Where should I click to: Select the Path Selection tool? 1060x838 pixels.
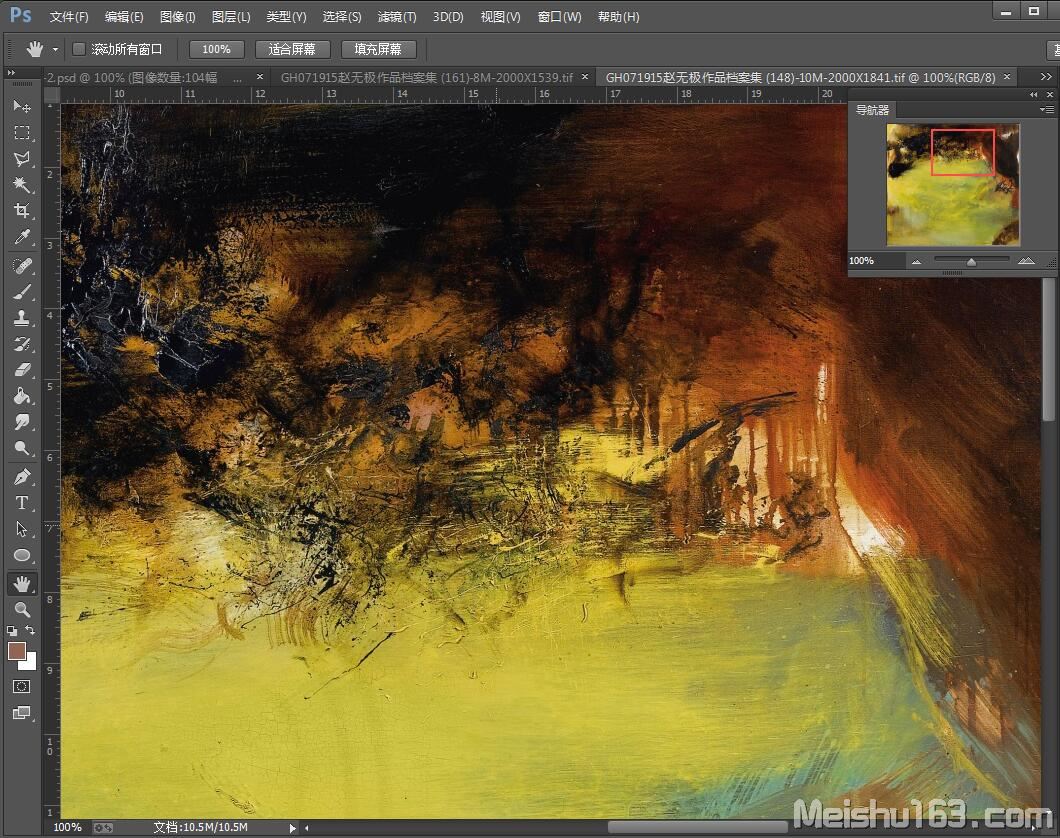tap(22, 529)
